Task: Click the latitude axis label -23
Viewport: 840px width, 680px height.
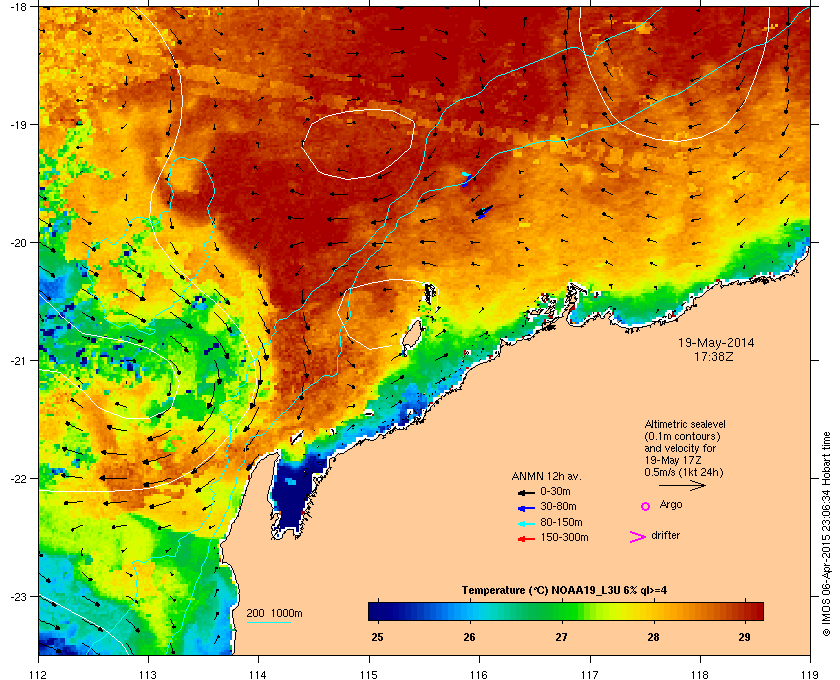Action: (x=18, y=596)
